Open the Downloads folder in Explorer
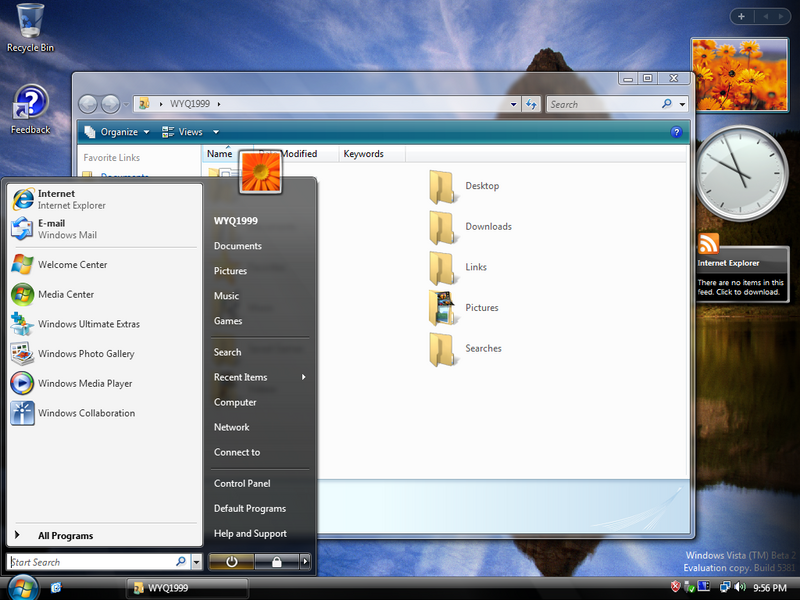Image resolution: width=800 pixels, height=600 pixels. 487,227
